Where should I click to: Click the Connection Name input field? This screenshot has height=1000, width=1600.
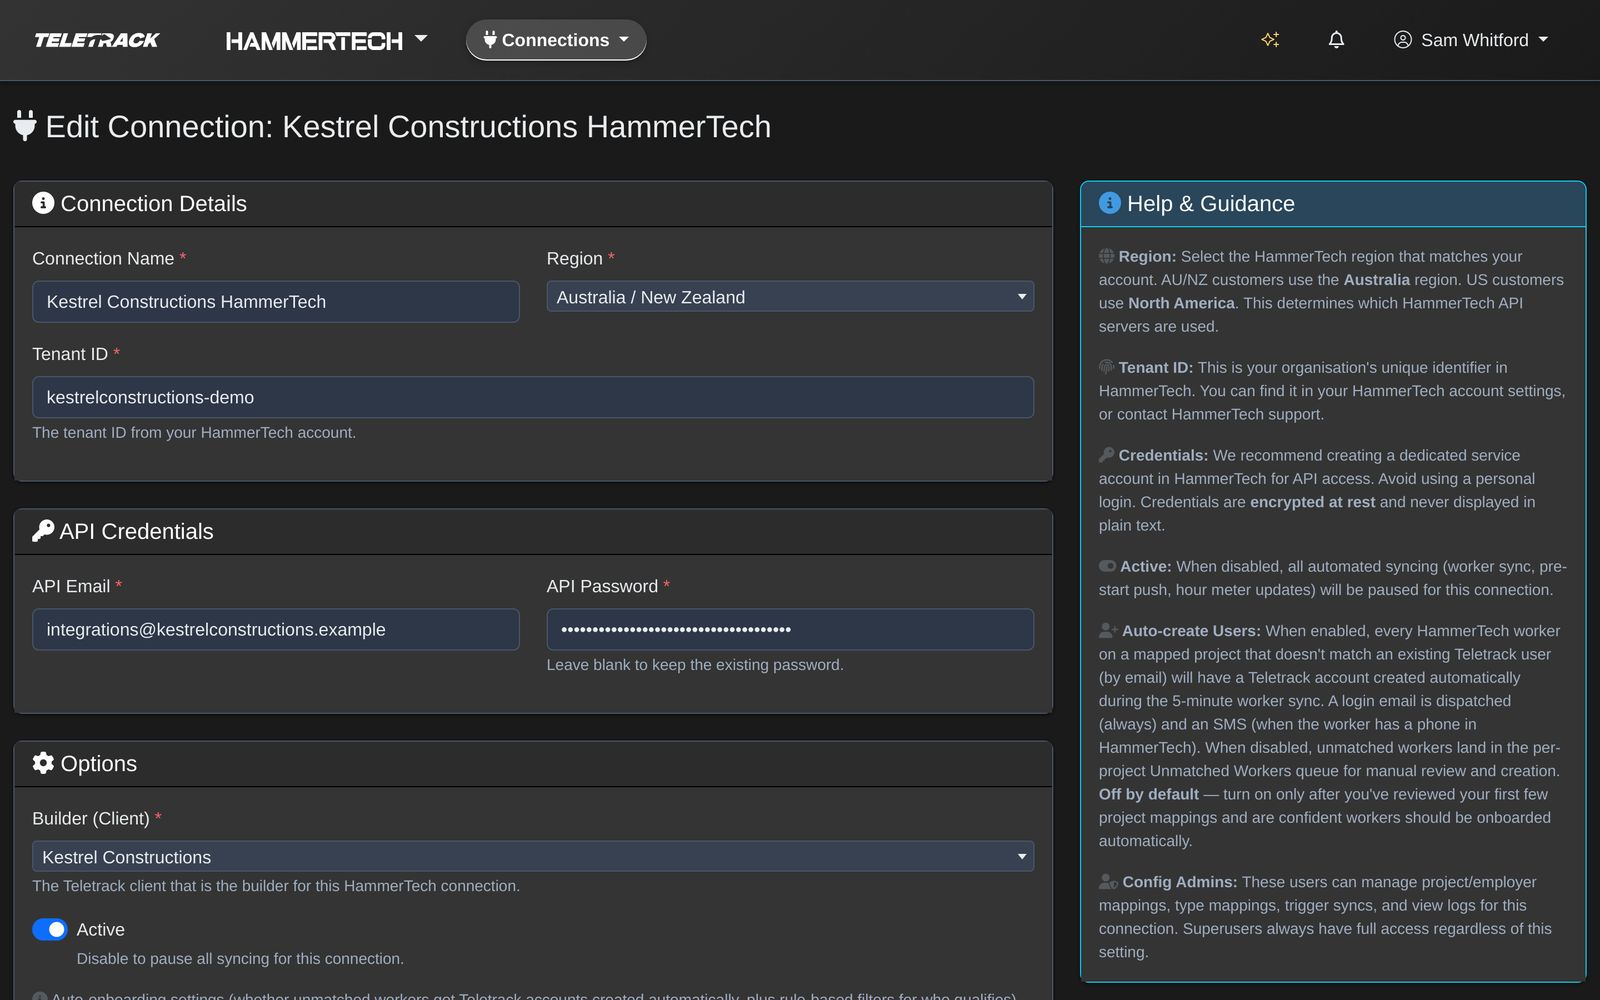click(x=276, y=302)
